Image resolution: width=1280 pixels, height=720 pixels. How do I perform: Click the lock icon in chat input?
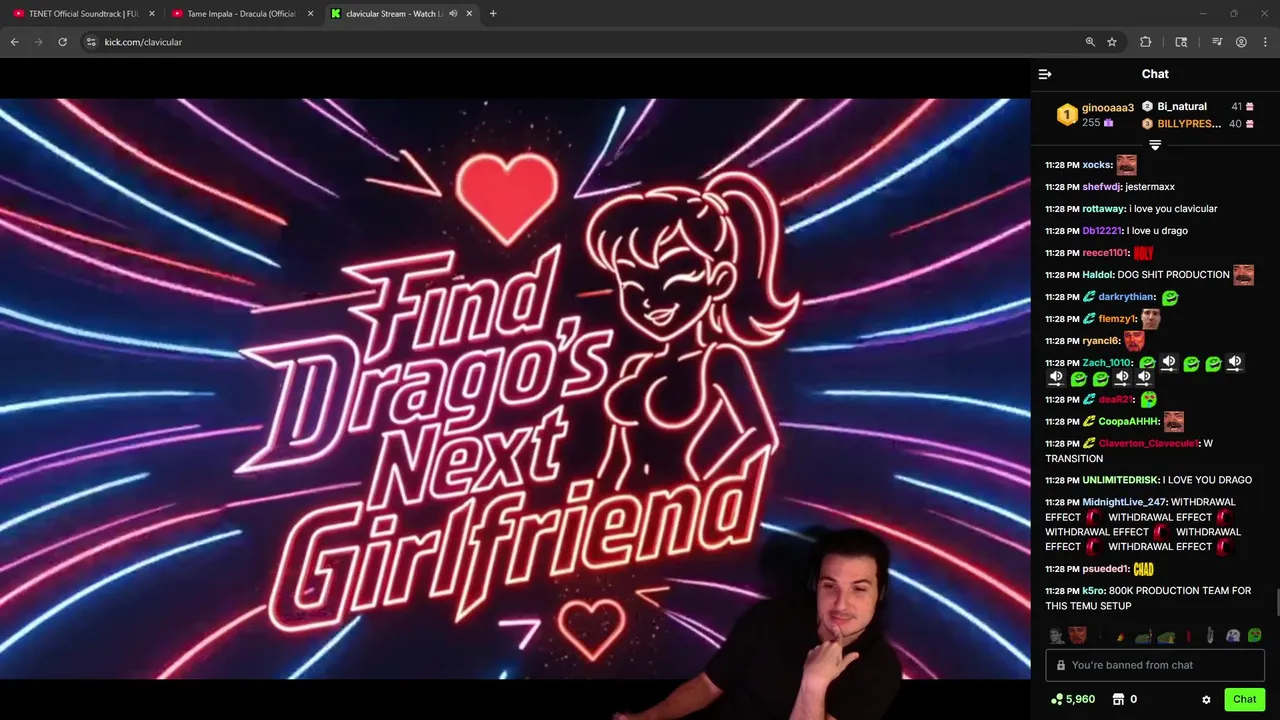(x=1061, y=665)
